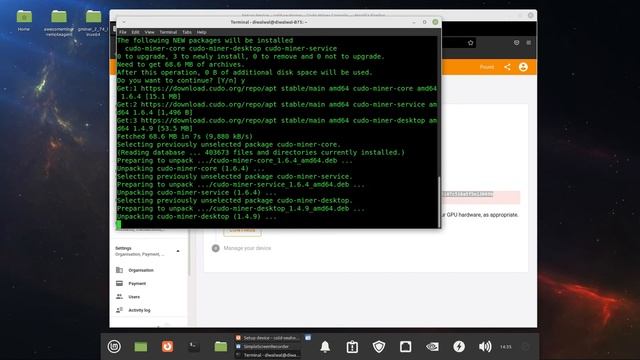Click the Manage your device step

[247, 248]
